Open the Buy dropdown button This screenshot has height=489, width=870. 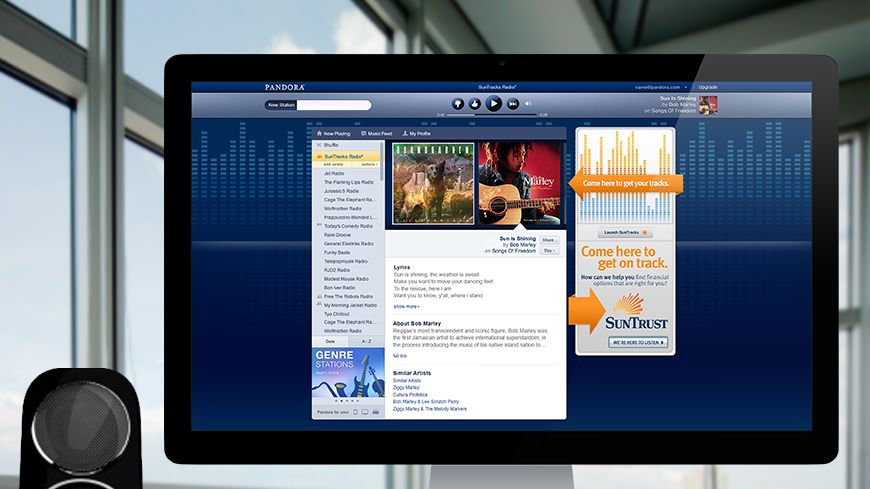(x=549, y=251)
